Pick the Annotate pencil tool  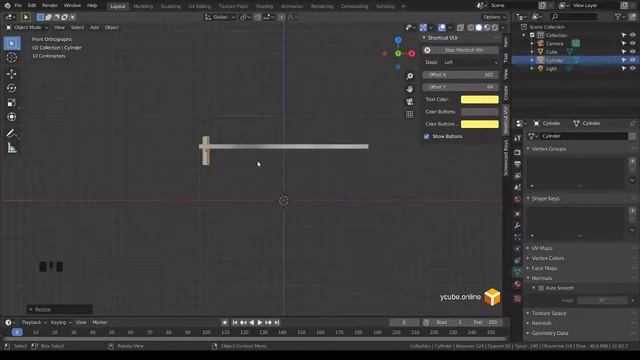(12, 133)
